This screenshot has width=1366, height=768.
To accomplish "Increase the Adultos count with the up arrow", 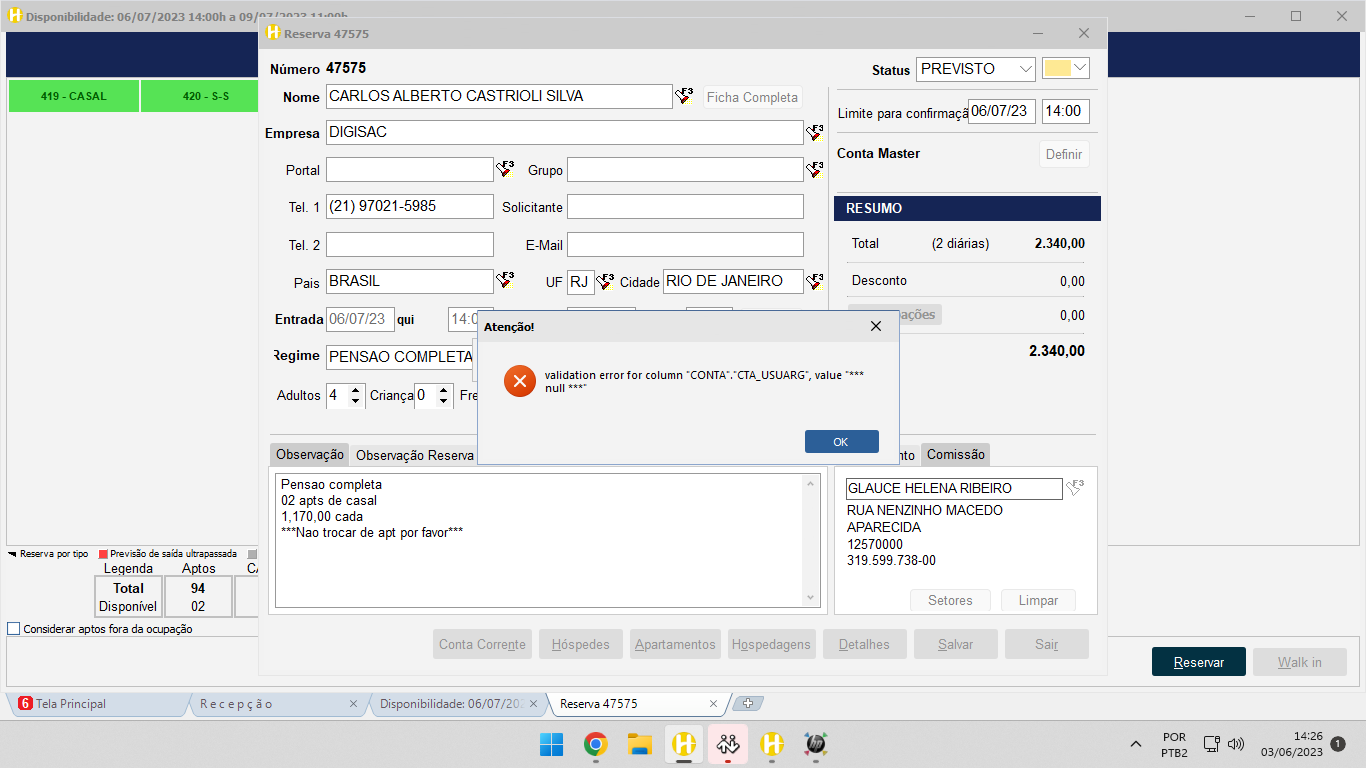I will [x=356, y=390].
